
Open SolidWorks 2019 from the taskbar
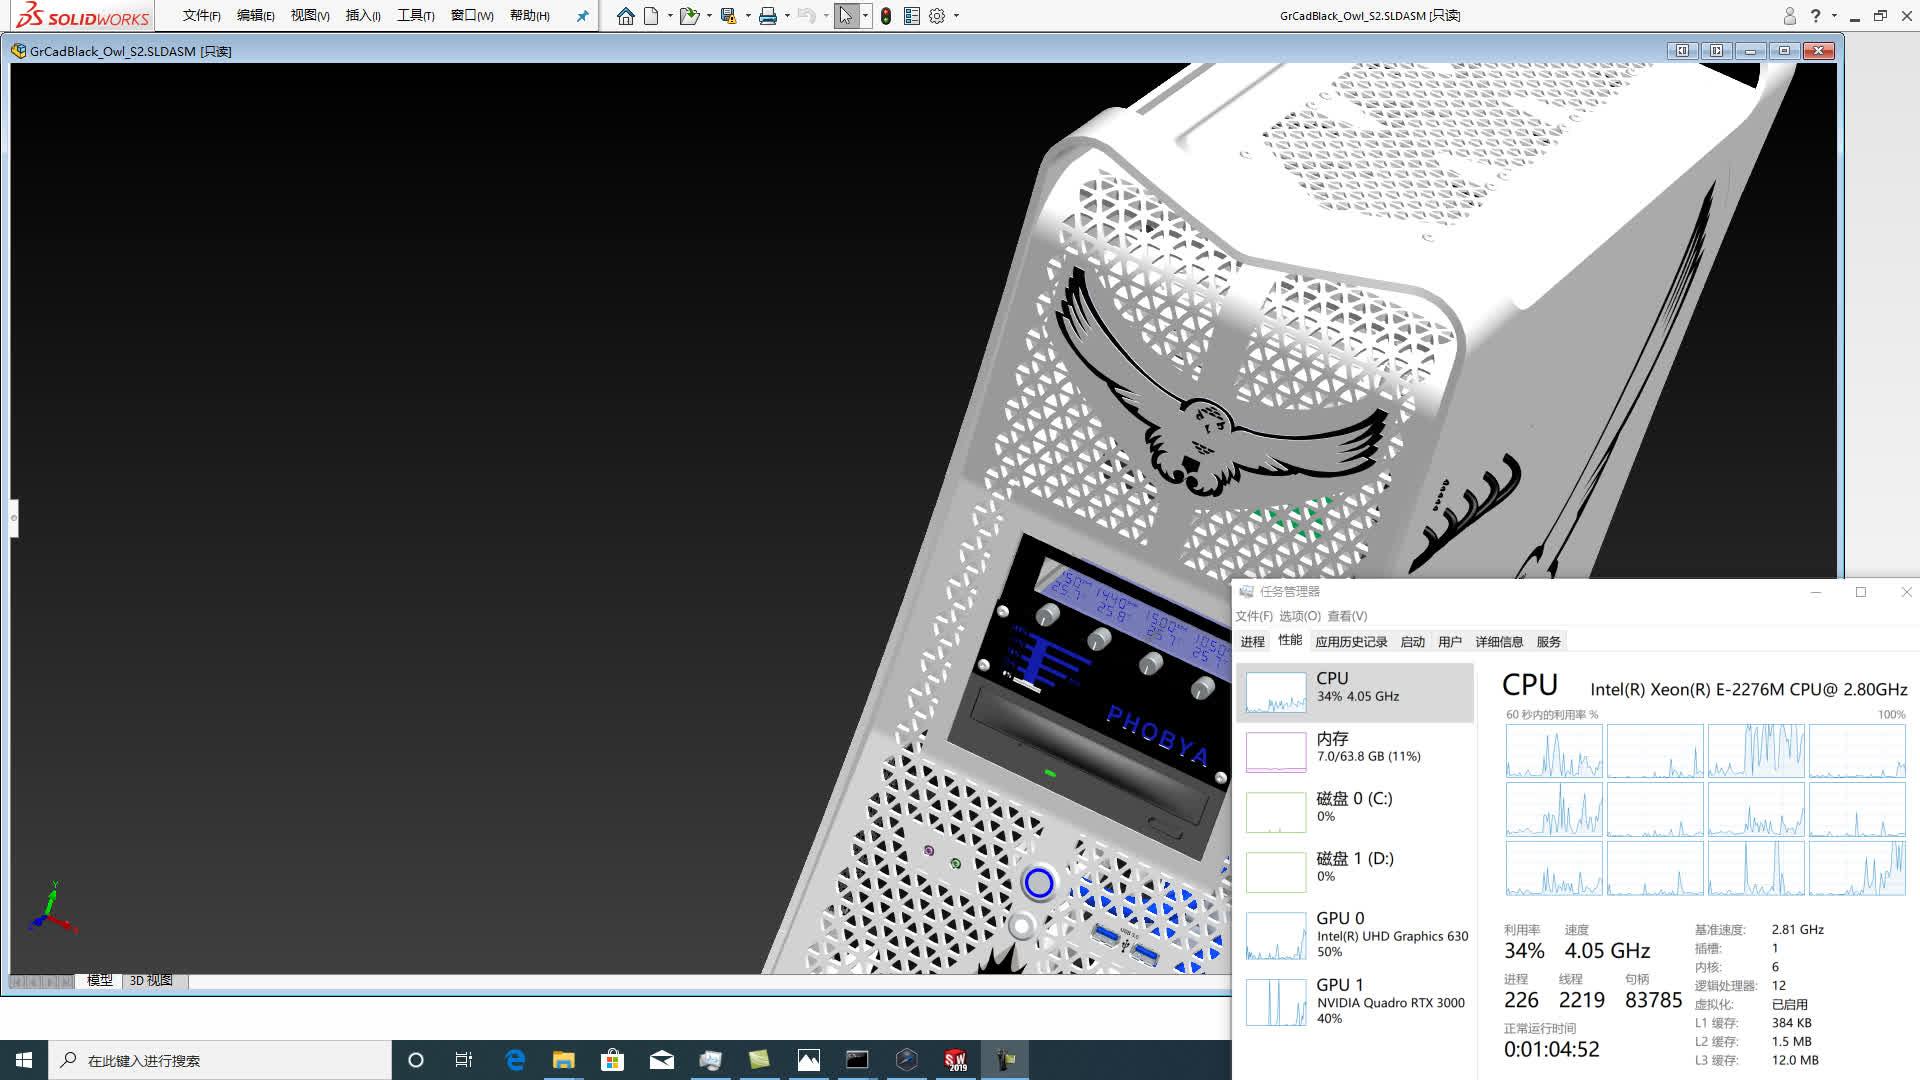click(955, 1059)
